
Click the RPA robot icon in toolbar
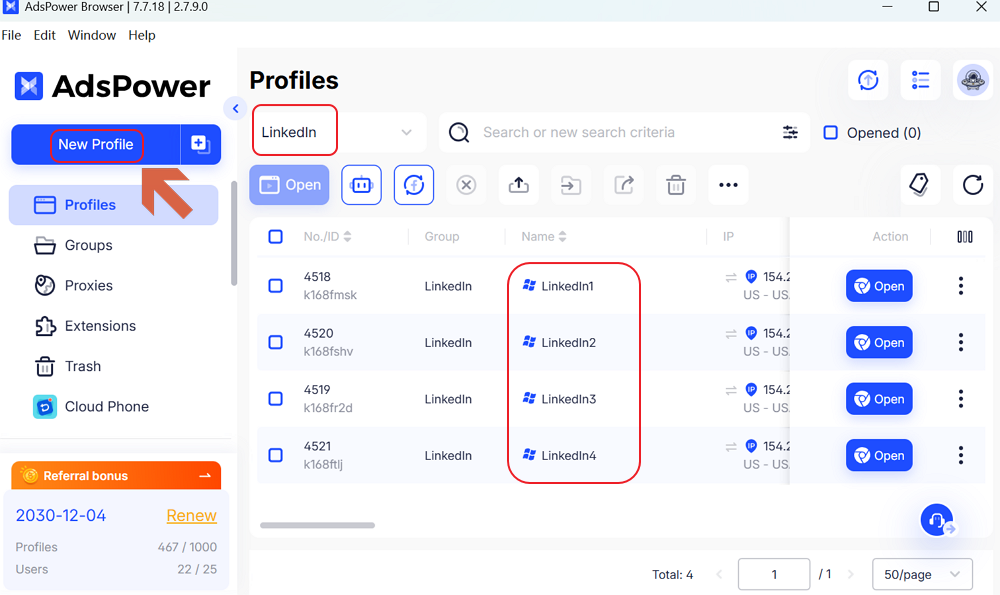tap(361, 185)
